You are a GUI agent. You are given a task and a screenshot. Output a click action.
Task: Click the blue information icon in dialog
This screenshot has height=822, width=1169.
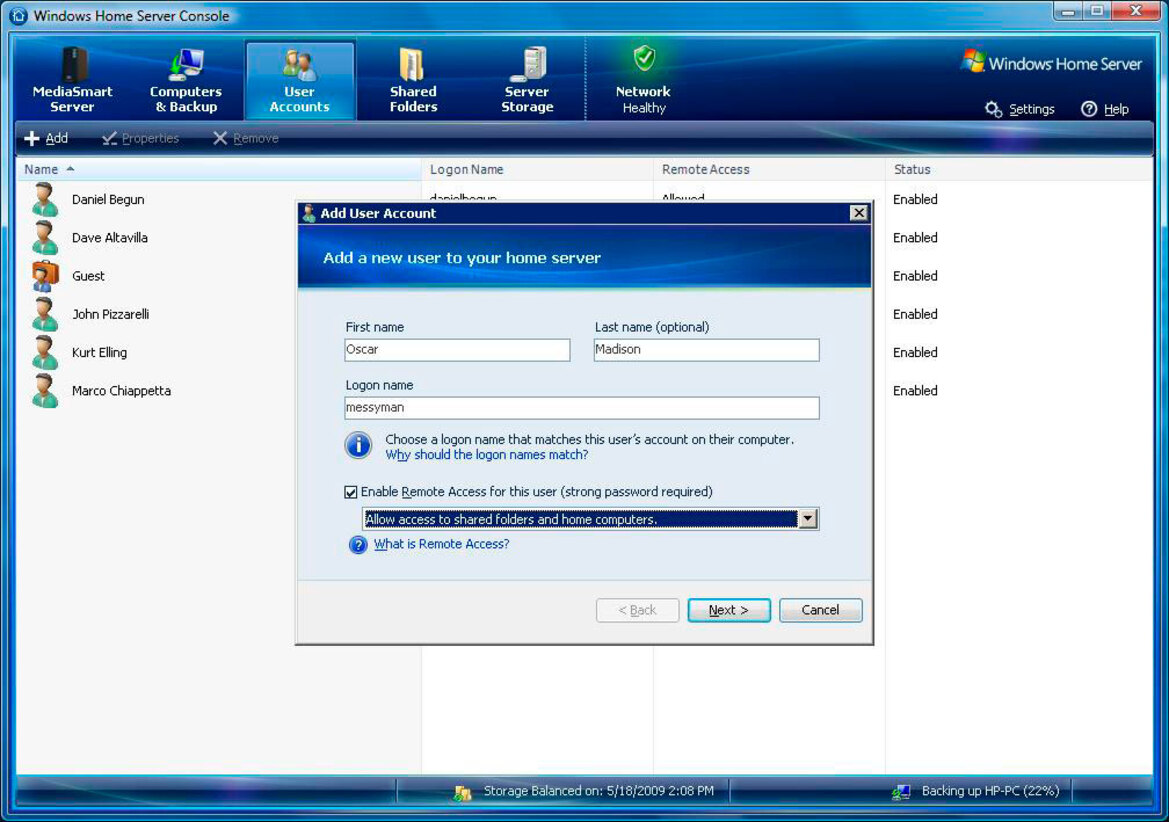[358, 445]
